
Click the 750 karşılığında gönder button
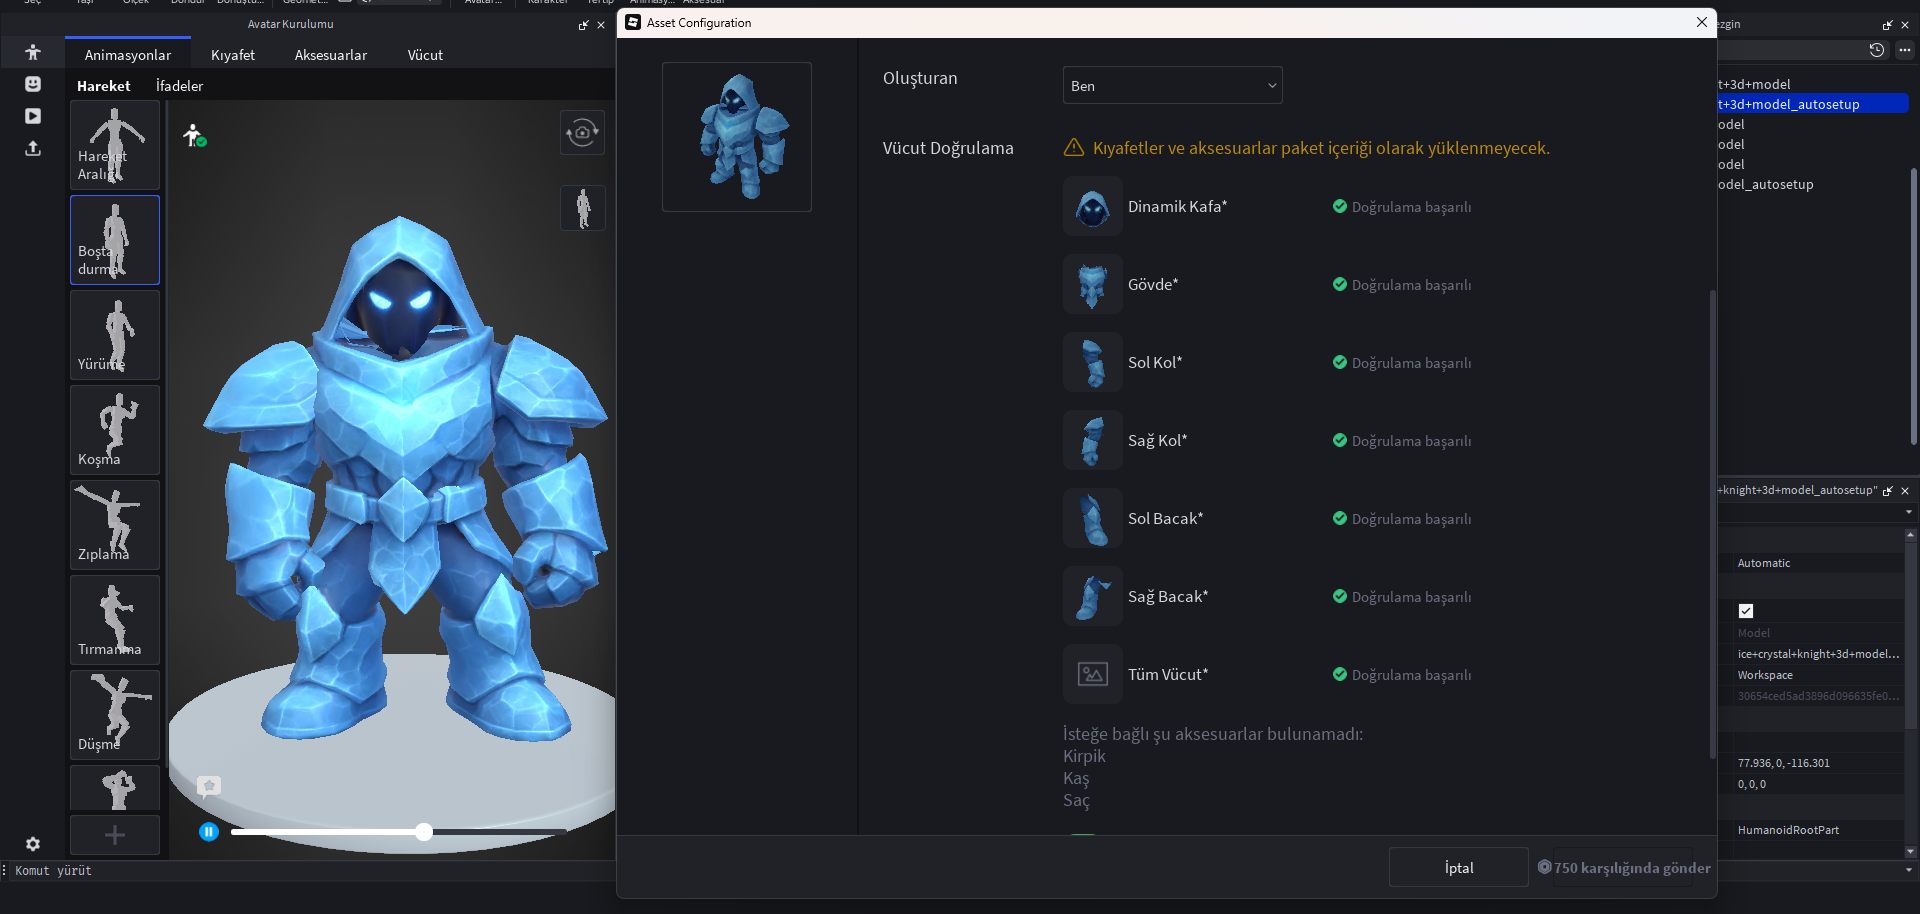(x=1625, y=867)
